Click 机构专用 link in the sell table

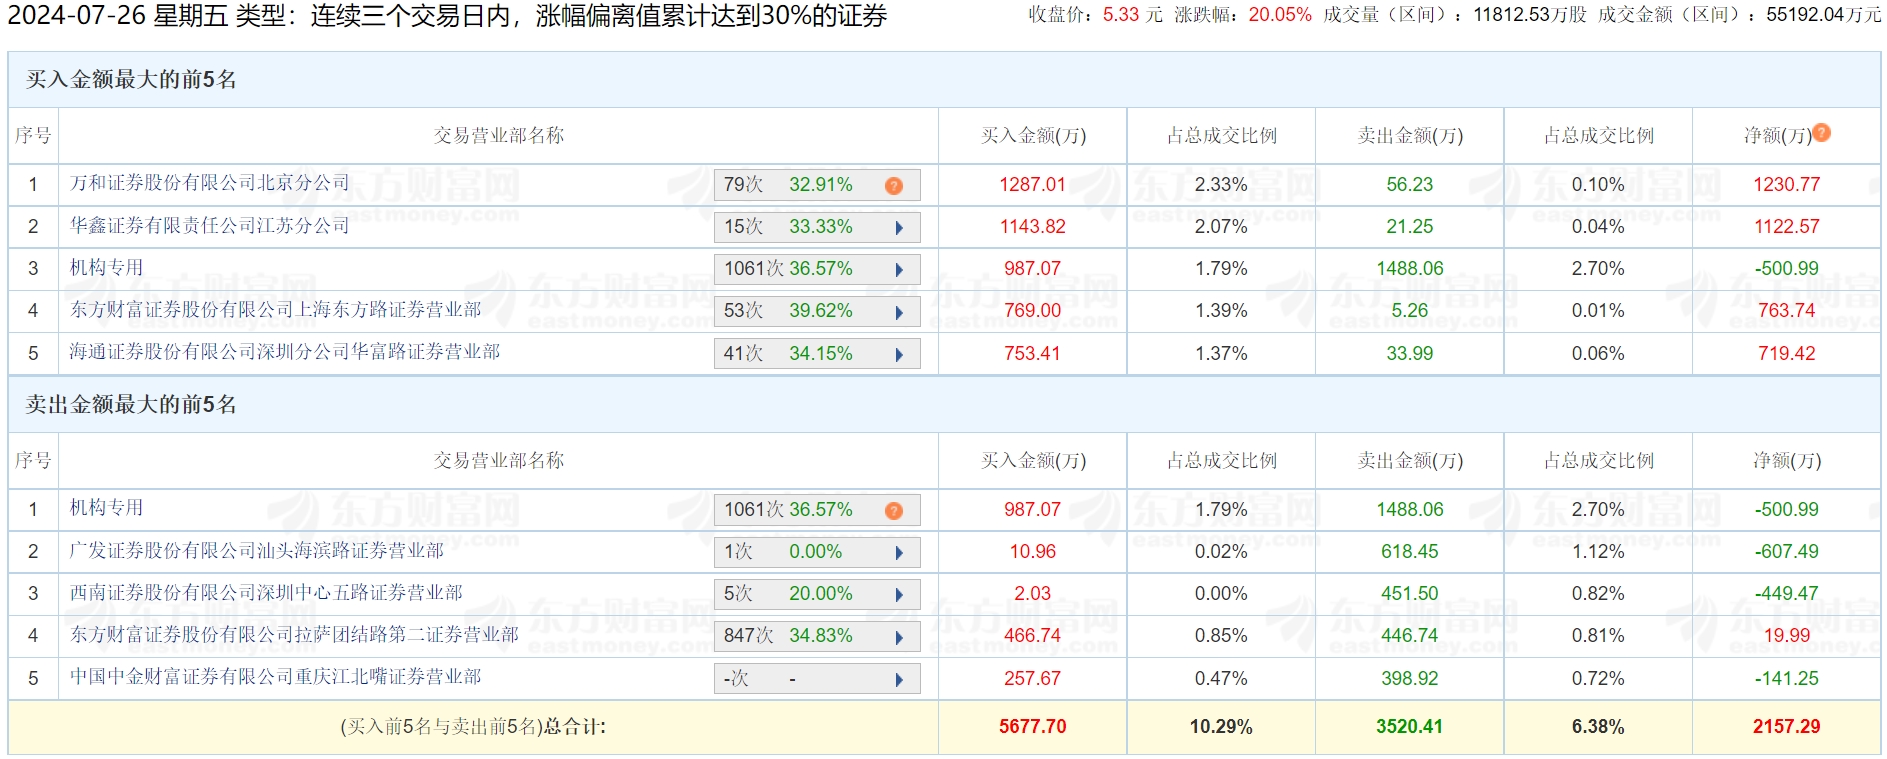click(x=106, y=508)
